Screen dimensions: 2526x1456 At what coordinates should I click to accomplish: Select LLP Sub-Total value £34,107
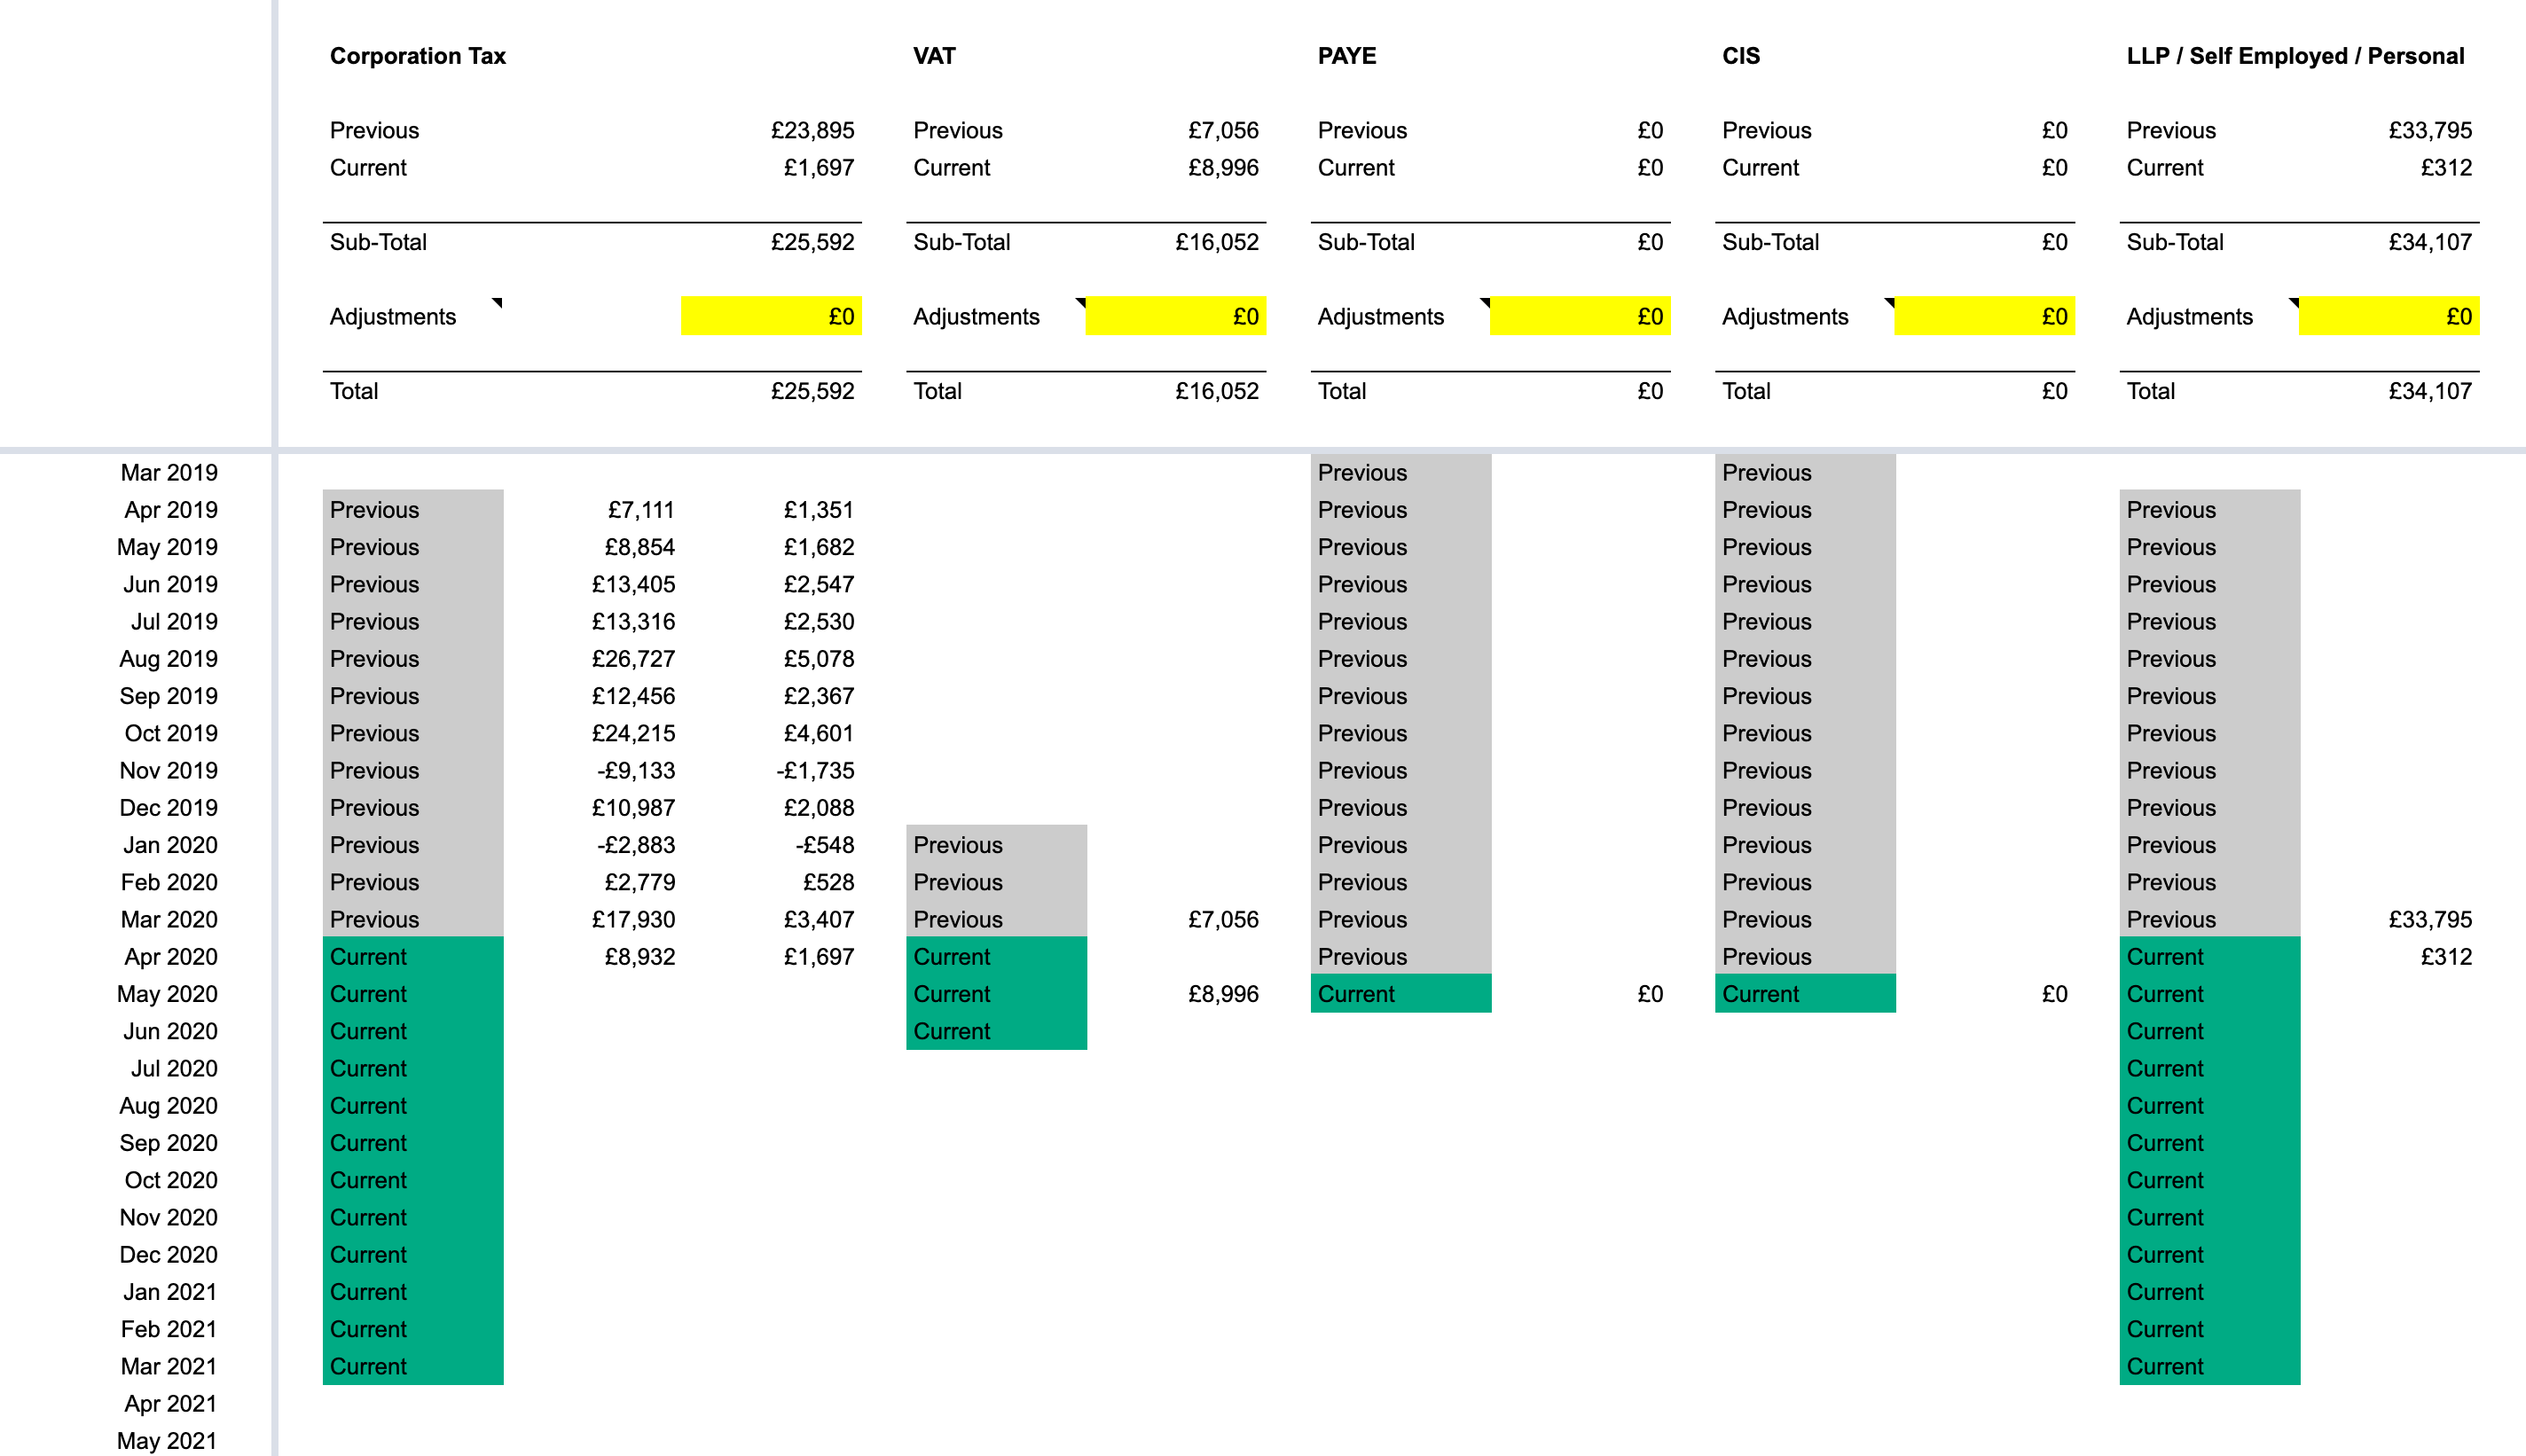pyautogui.click(x=2430, y=242)
